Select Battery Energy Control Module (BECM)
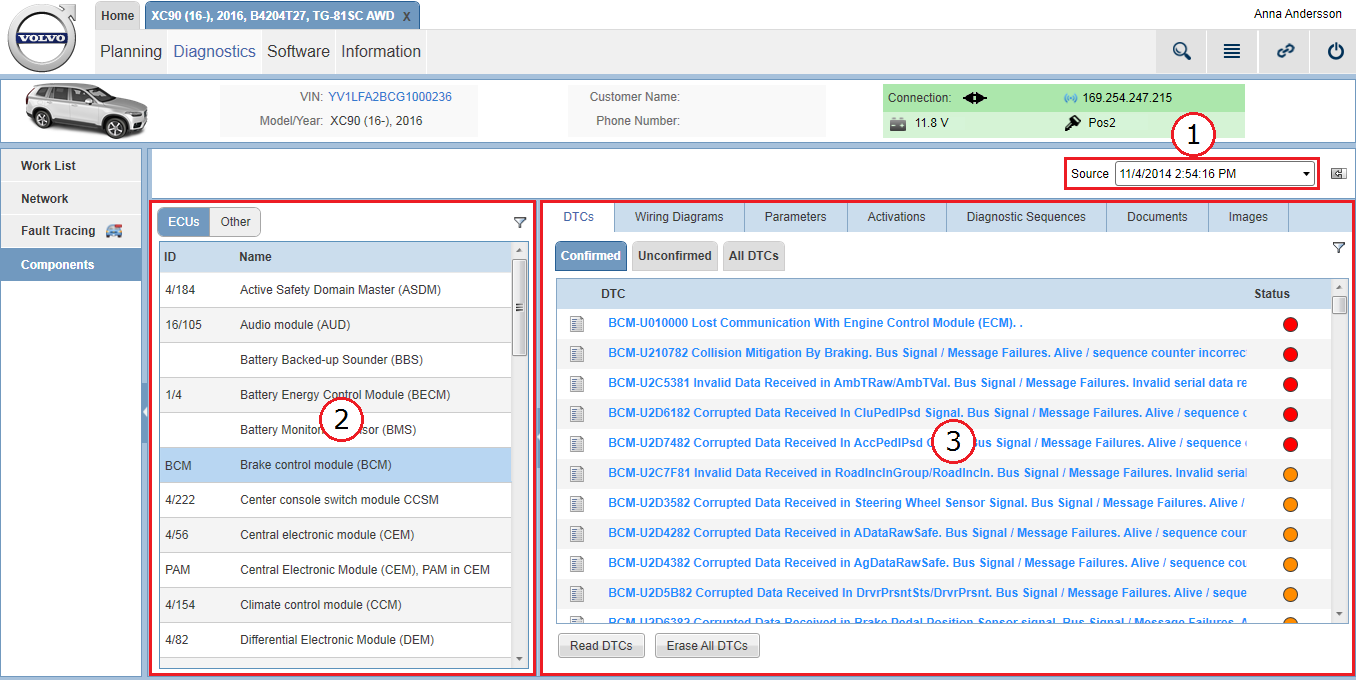1356x680 pixels. [x=335, y=395]
